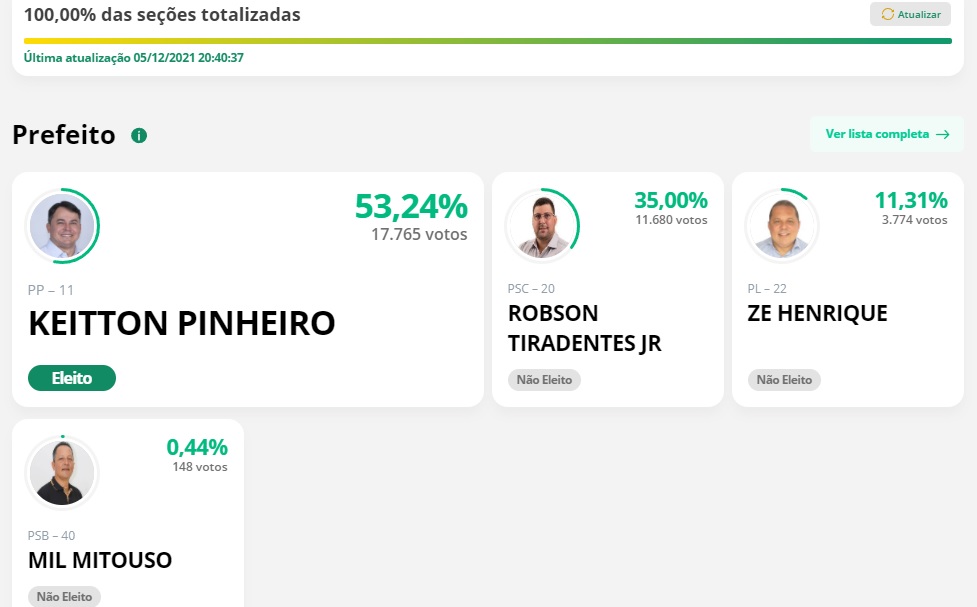Viewport: 977px width, 607px height.
Task: Click Robson Tiradentes Jr's candidate photo
Action: pos(543,225)
